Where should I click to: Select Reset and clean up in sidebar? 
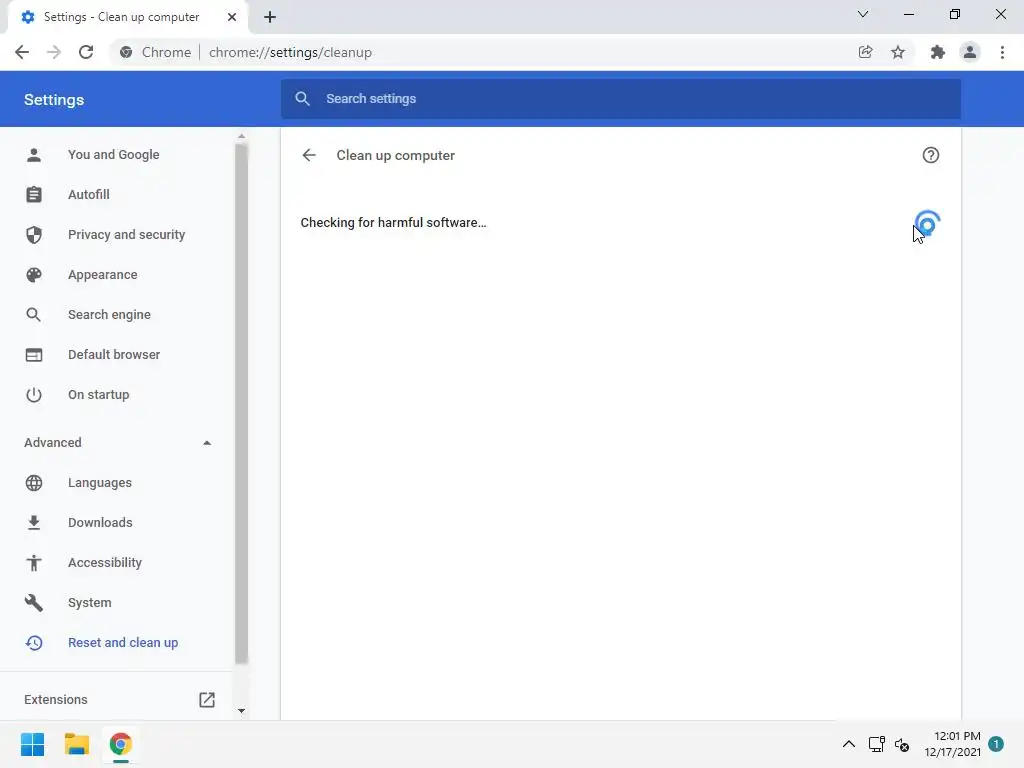(x=123, y=643)
